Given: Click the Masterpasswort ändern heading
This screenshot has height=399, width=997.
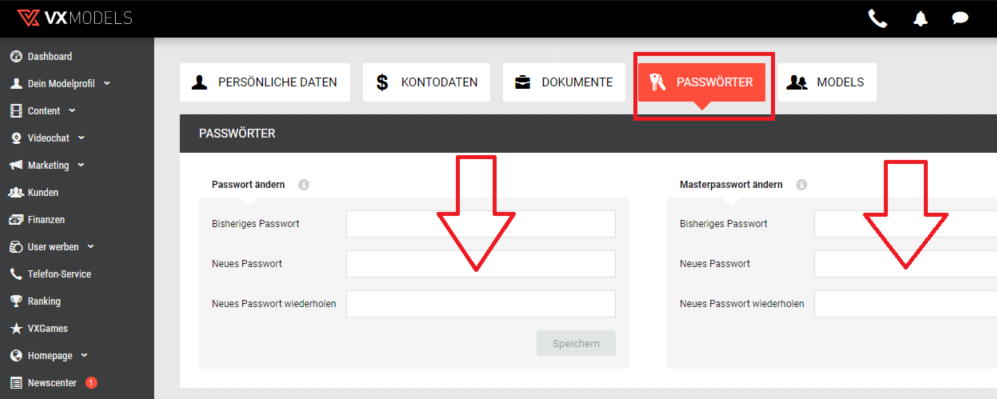Looking at the screenshot, I should coord(731,185).
